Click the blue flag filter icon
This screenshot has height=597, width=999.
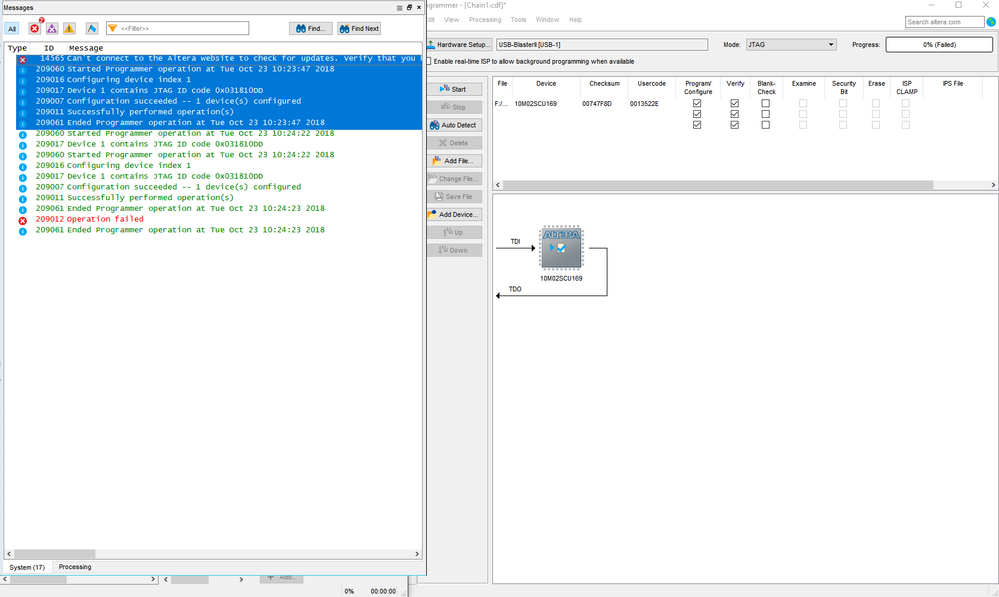coord(92,28)
